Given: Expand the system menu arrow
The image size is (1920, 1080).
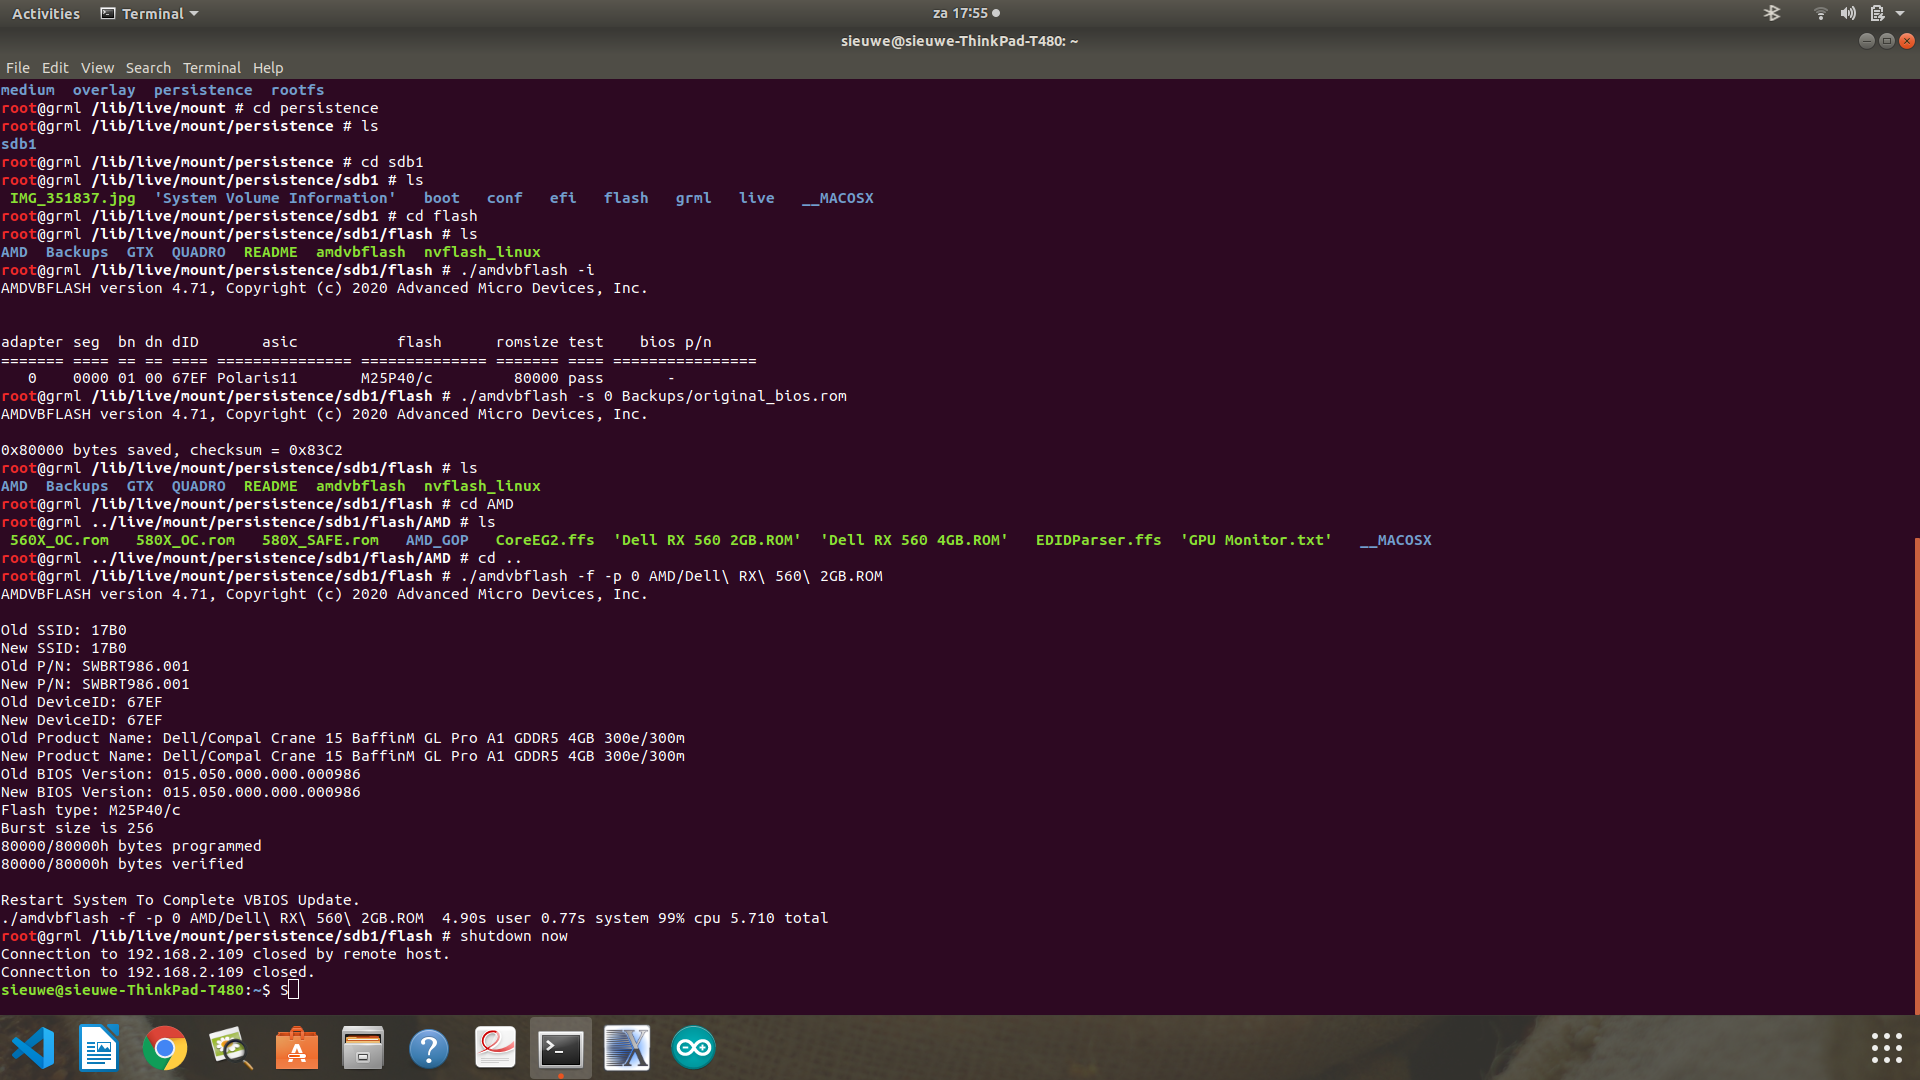Looking at the screenshot, I should (x=1900, y=13).
